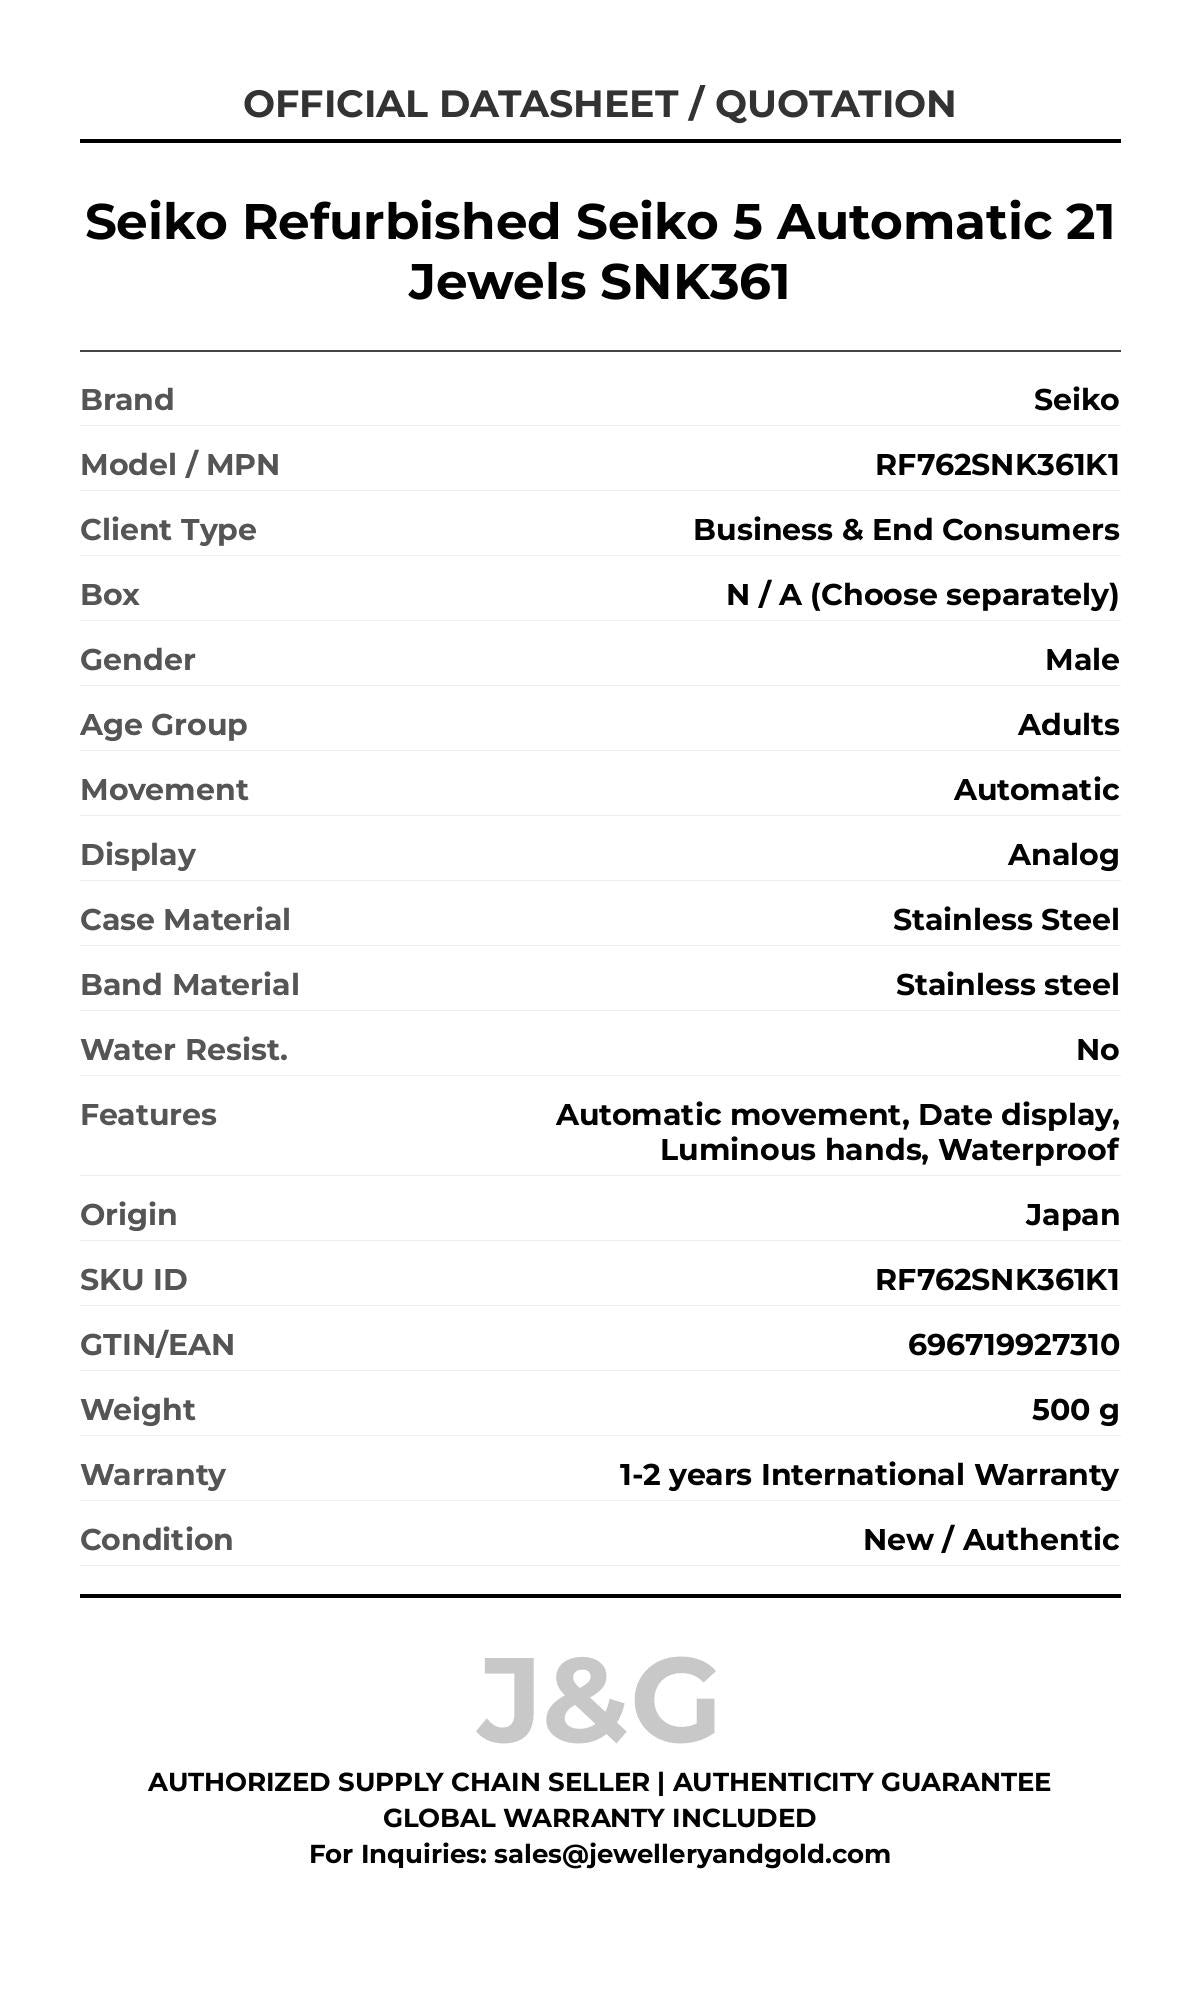The height and width of the screenshot is (2000, 1200).
Task: Click the Brand value Seiko
Action: coord(1076,400)
